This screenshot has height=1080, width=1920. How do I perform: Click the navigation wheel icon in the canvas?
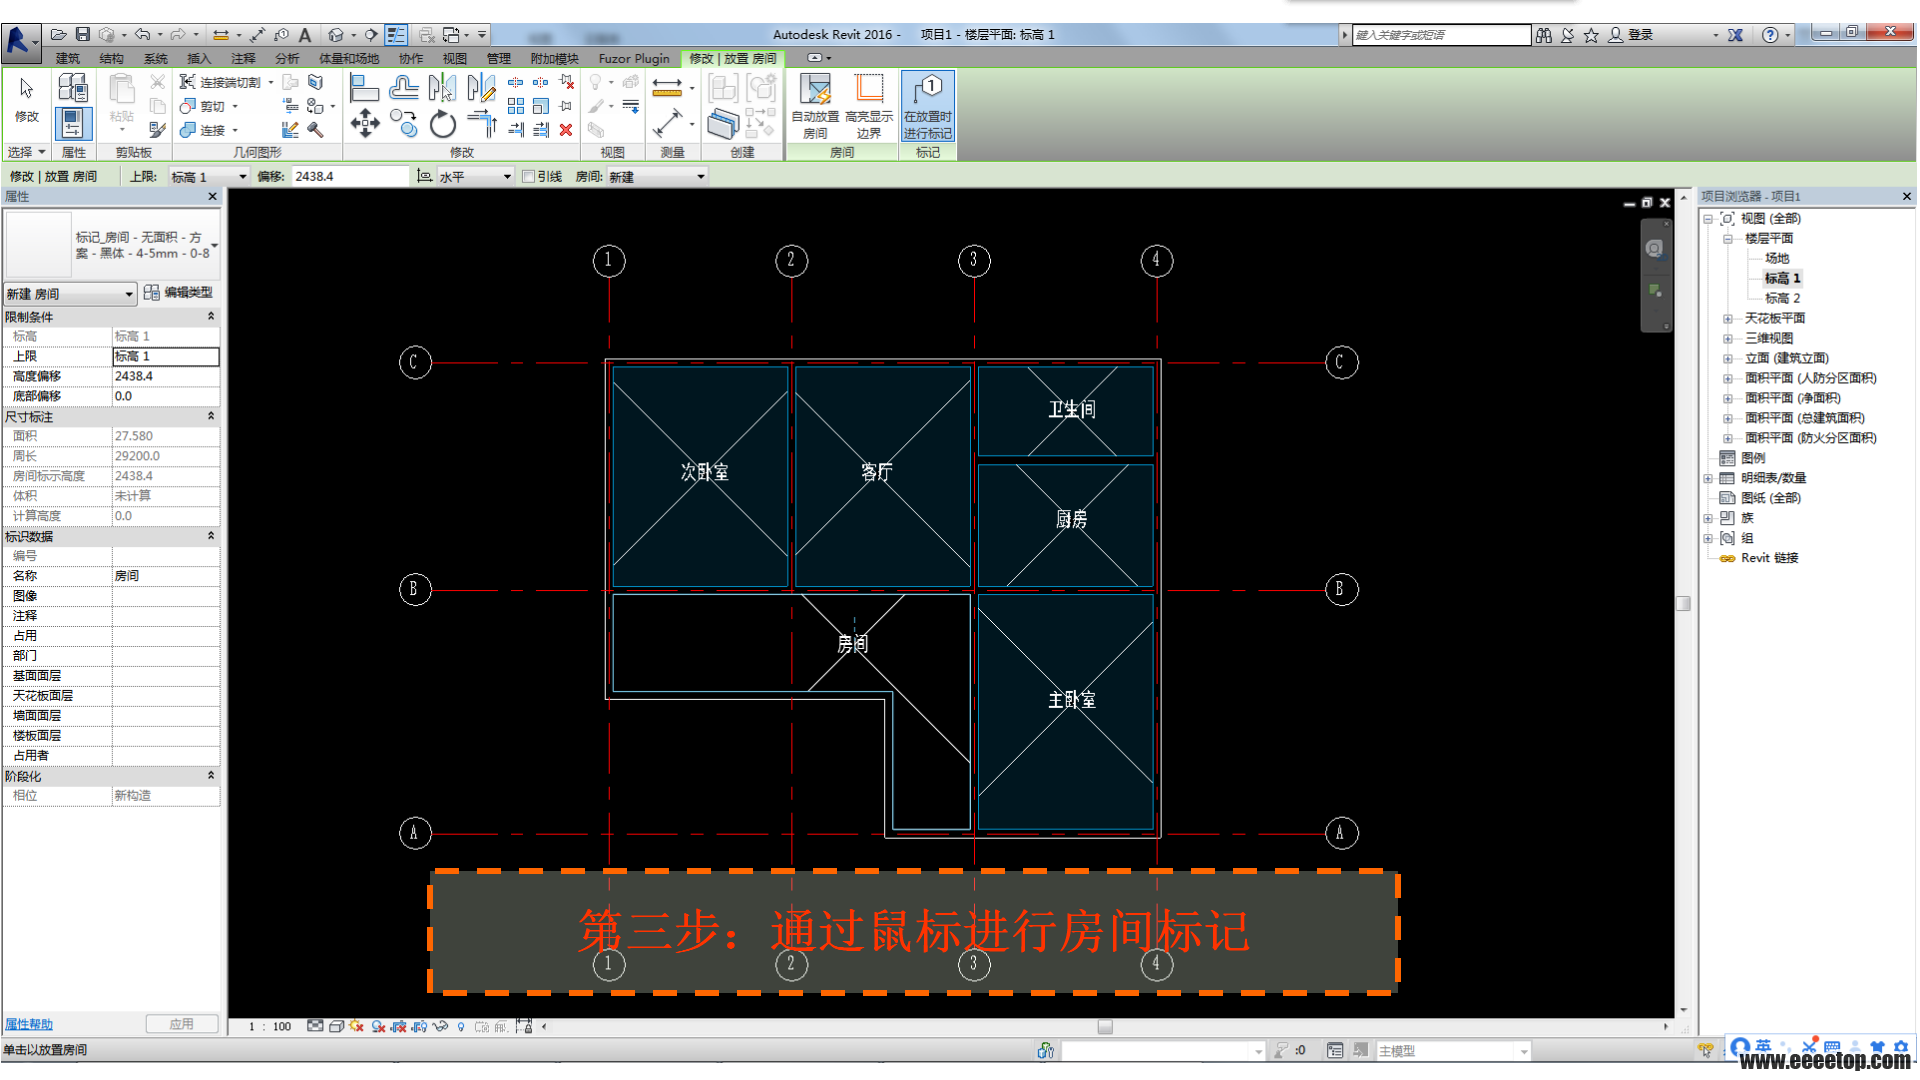click(1654, 249)
